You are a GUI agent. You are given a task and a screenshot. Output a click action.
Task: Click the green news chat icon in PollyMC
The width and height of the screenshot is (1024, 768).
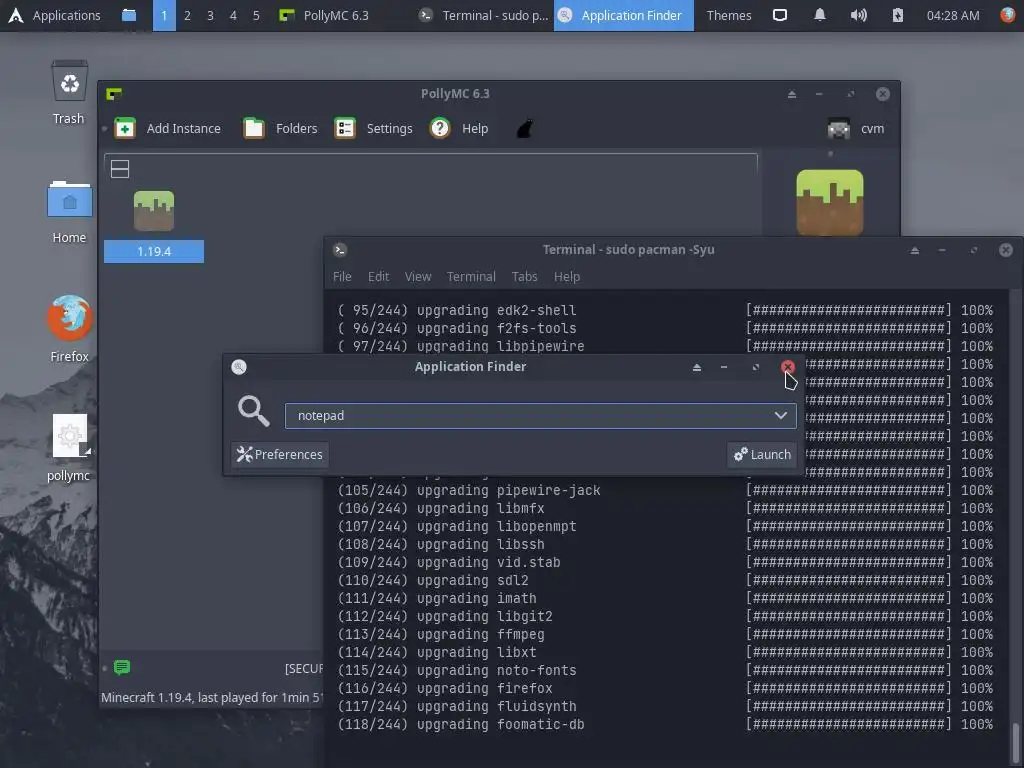122,667
